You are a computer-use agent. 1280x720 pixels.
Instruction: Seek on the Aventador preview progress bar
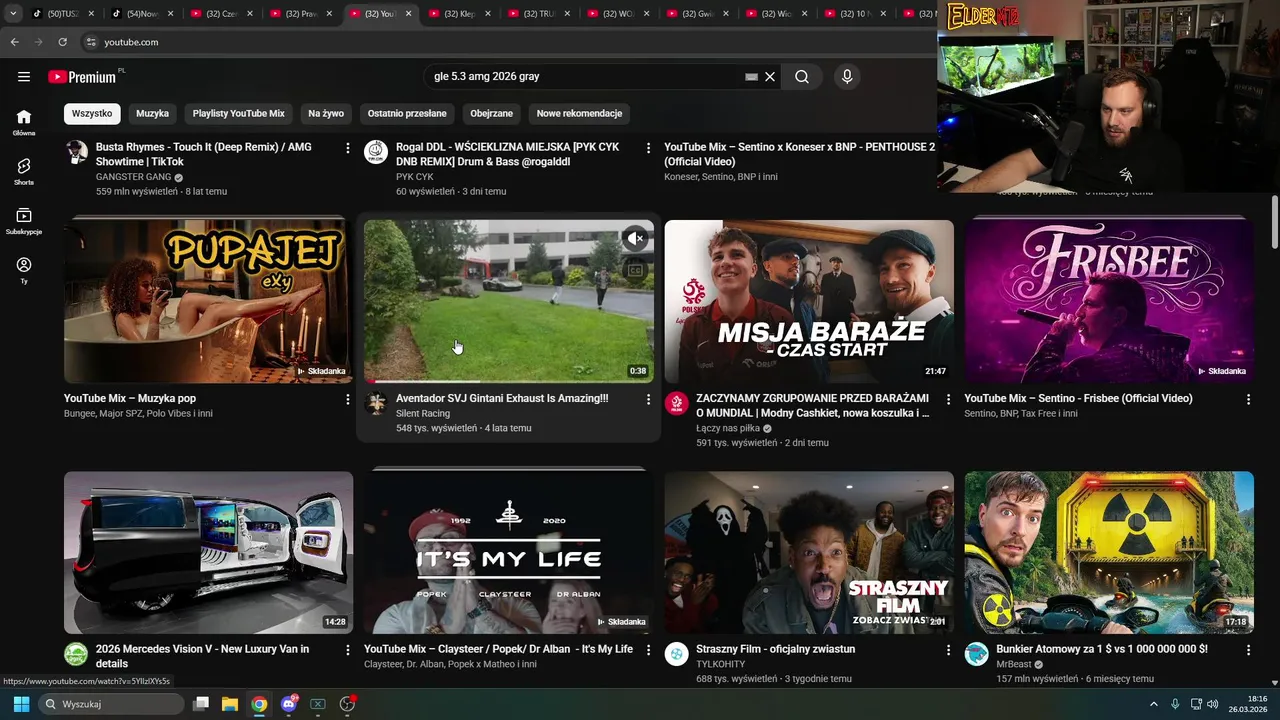[x=508, y=381]
